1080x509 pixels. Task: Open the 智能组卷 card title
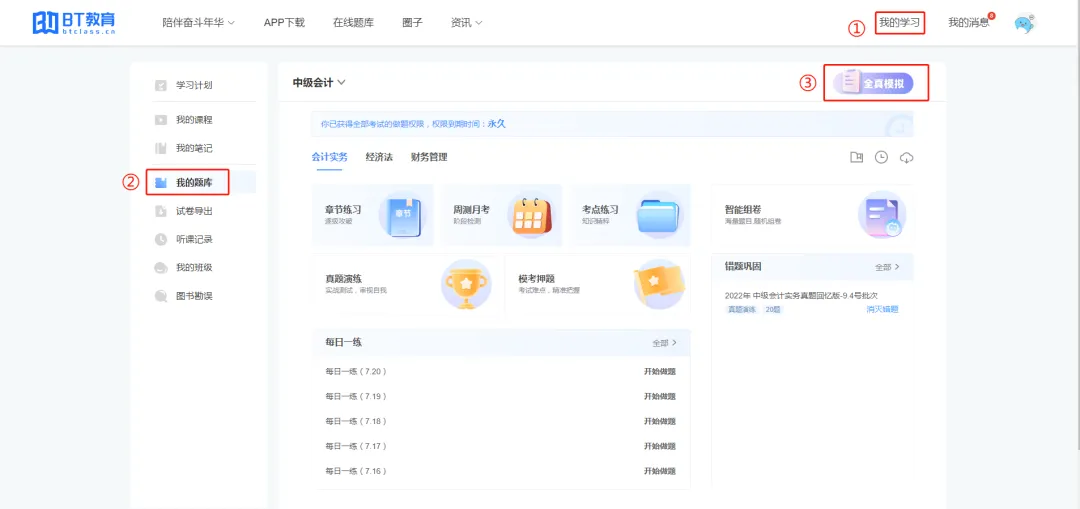coord(742,209)
